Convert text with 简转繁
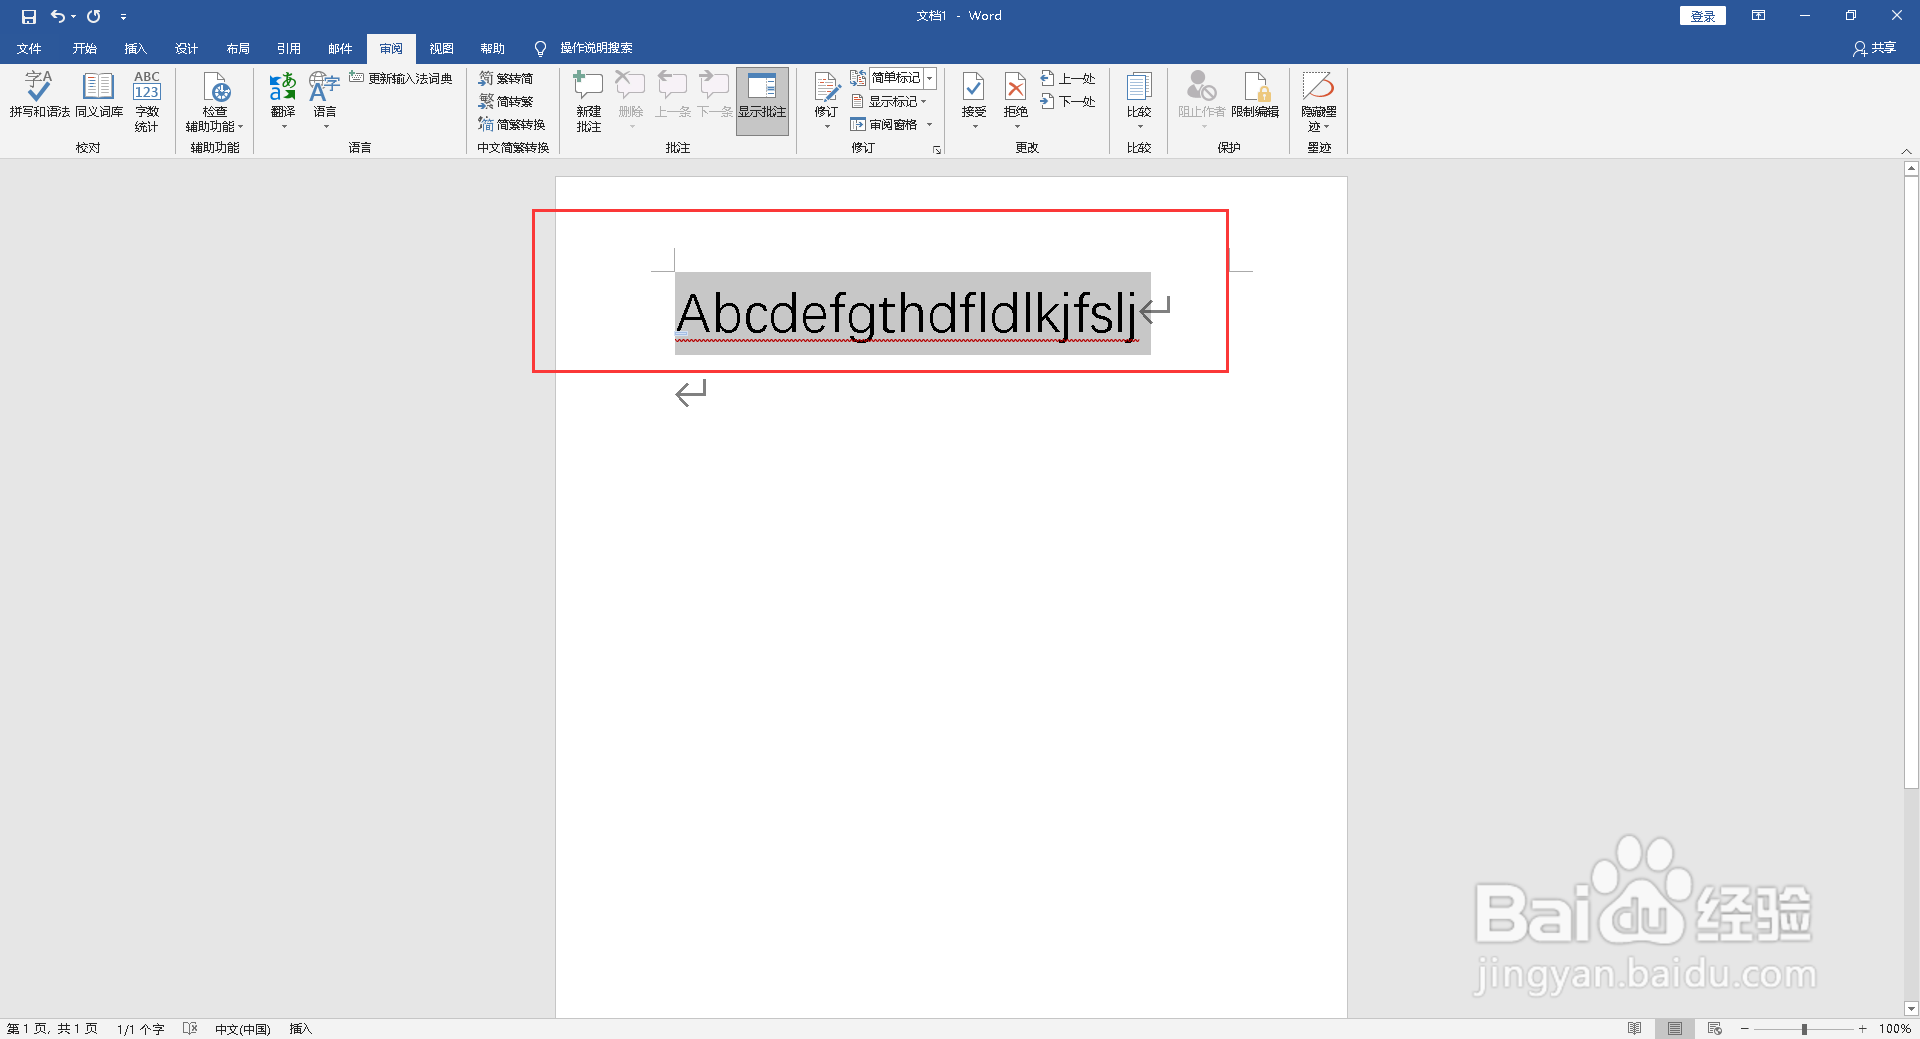The width and height of the screenshot is (1920, 1039). click(x=506, y=101)
